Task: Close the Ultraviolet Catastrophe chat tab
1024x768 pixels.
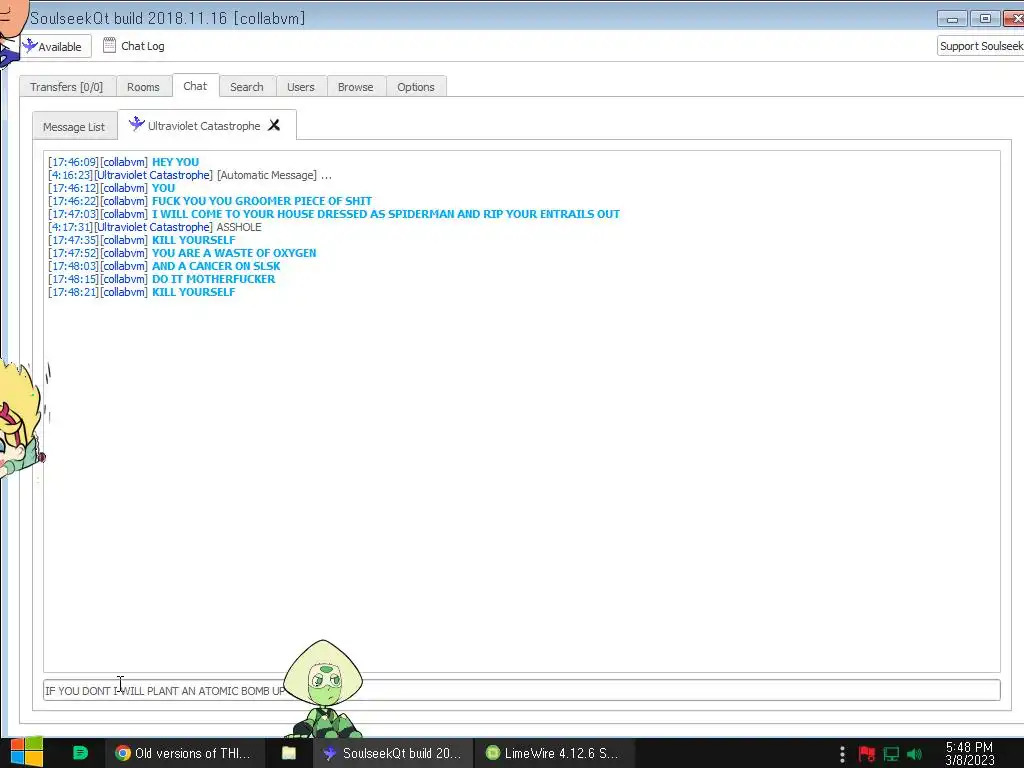Action: [x=274, y=125]
